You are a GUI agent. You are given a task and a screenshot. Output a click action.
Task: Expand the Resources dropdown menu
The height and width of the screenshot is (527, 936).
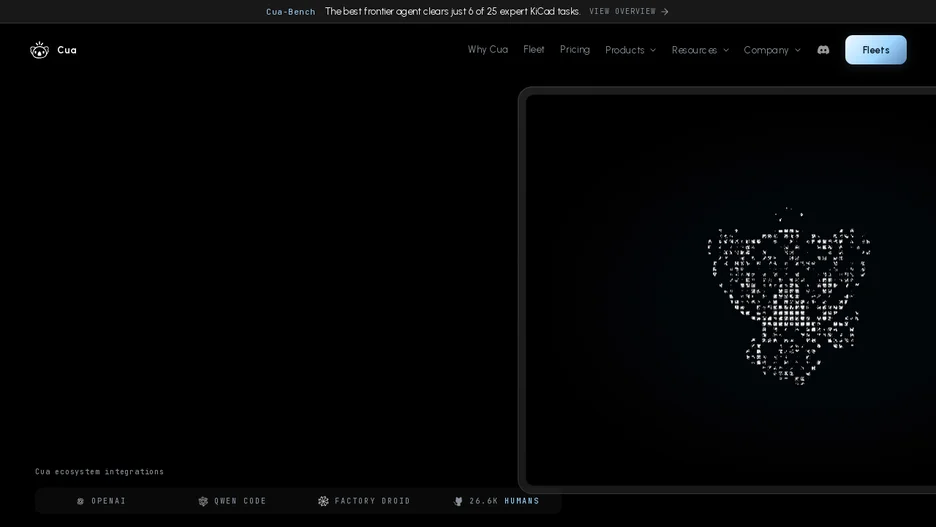pyautogui.click(x=700, y=50)
